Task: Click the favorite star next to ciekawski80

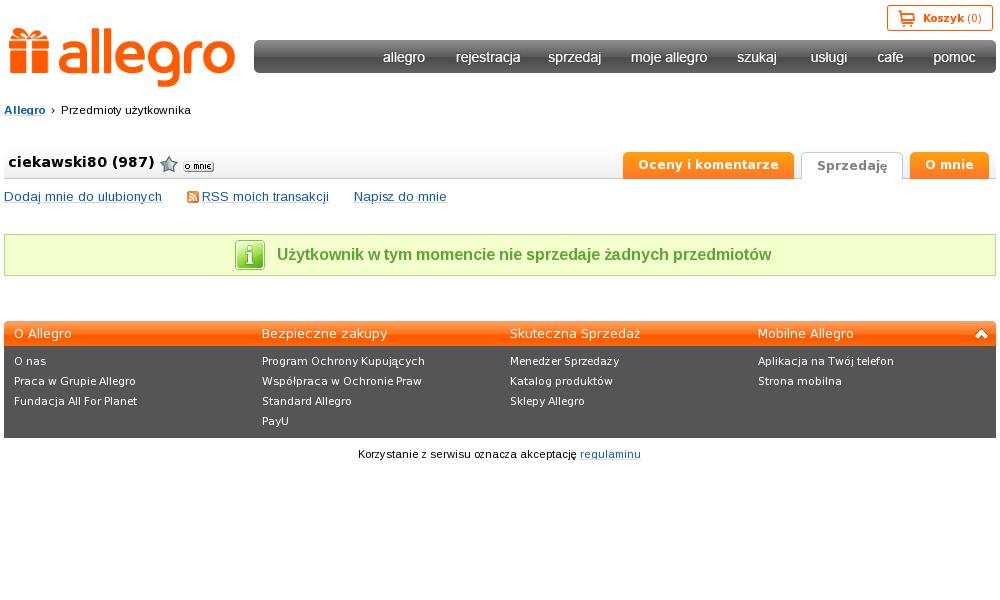Action: click(168, 165)
